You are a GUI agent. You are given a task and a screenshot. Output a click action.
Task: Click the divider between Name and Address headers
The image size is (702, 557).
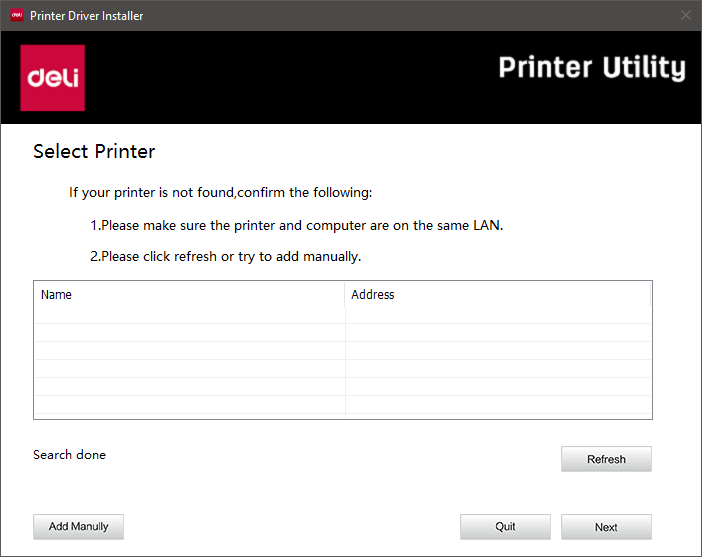tap(345, 295)
